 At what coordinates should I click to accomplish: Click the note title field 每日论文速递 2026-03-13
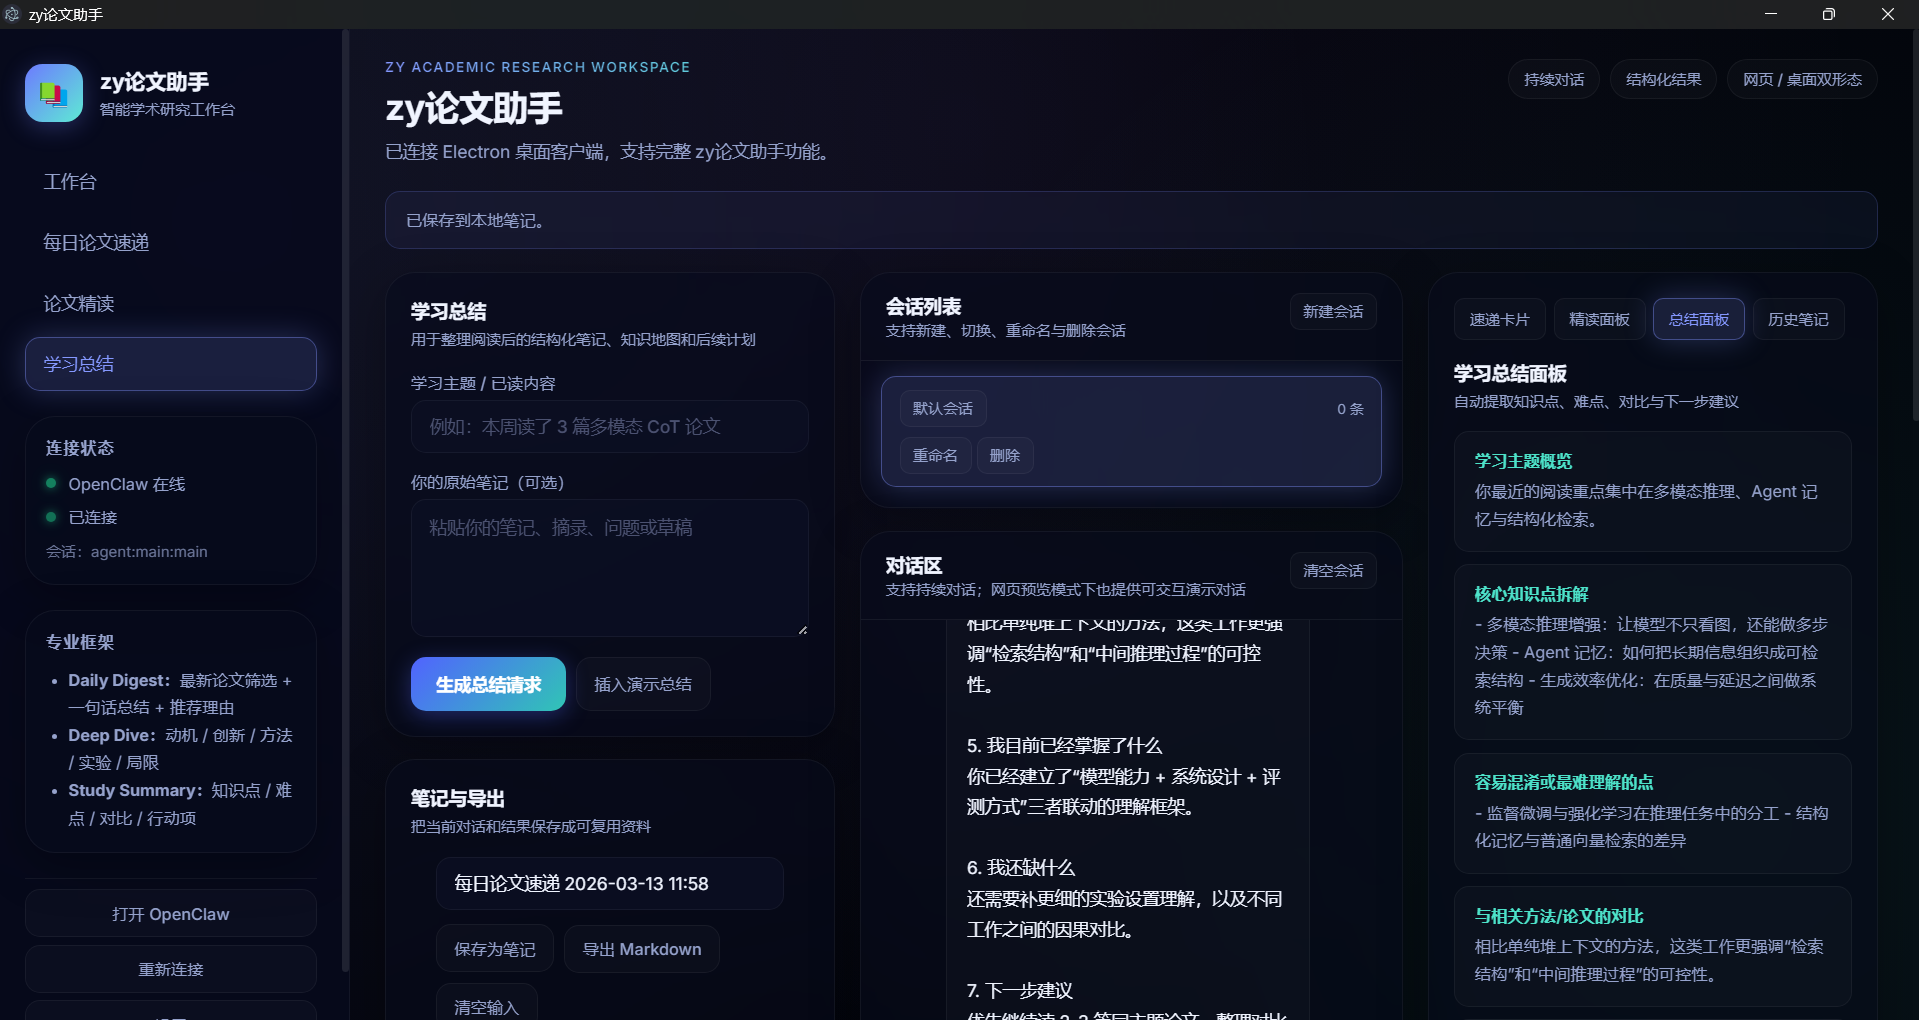609,884
